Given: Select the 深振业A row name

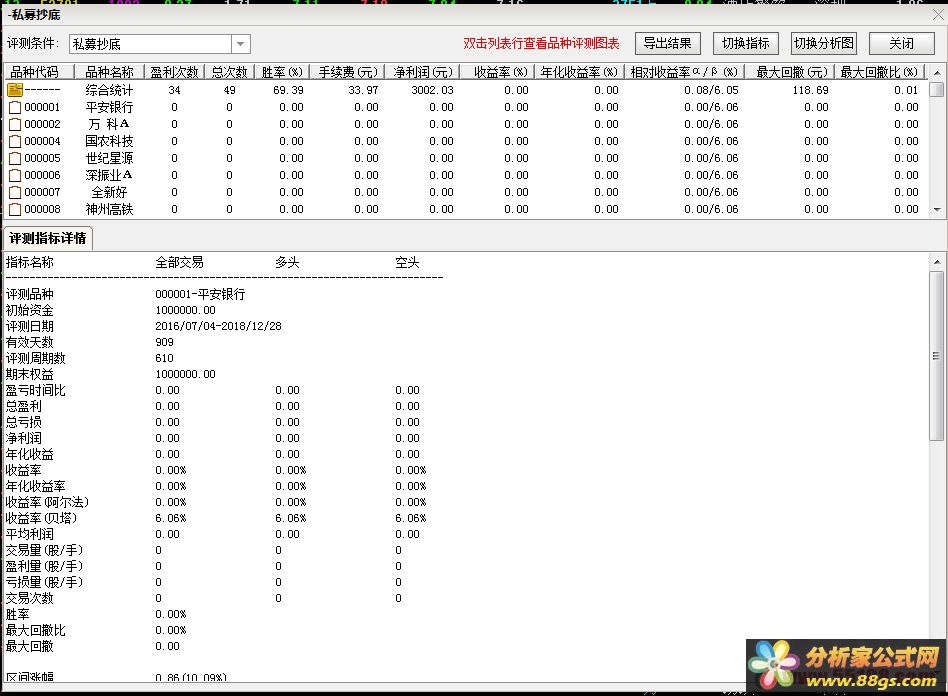Looking at the screenshot, I should (109, 175).
